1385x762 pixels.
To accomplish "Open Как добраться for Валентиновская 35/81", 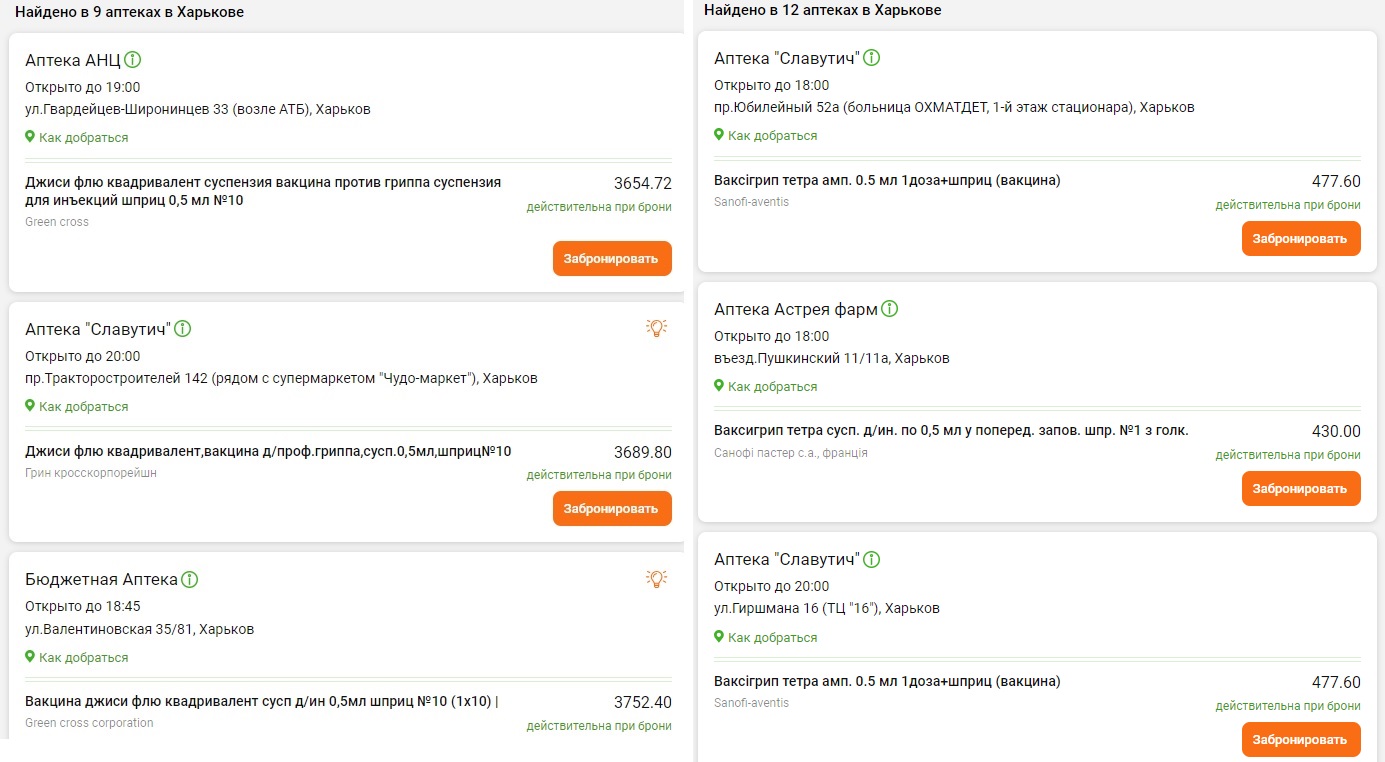I will click(x=83, y=658).
